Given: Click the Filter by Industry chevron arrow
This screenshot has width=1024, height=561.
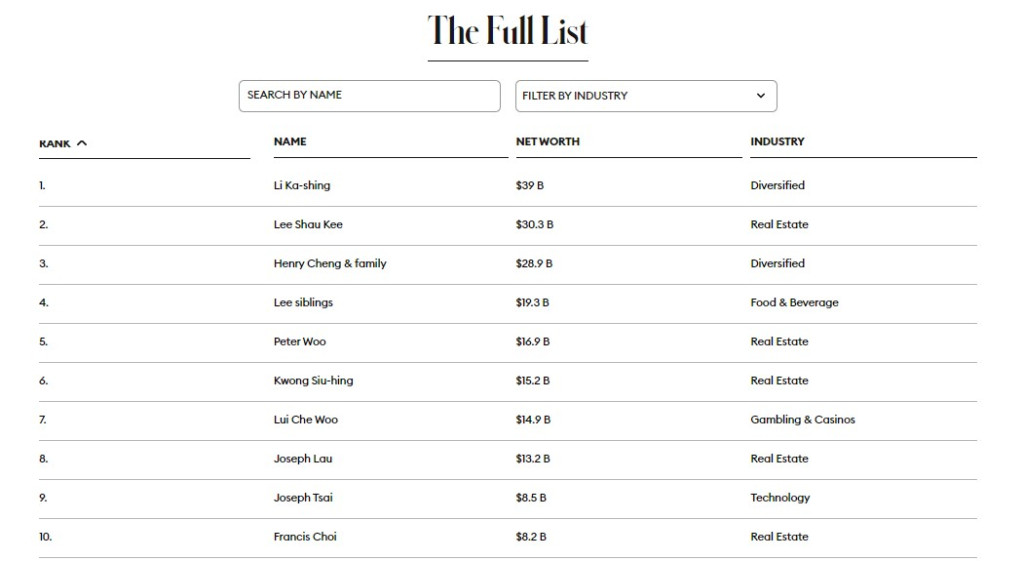Looking at the screenshot, I should coord(760,96).
